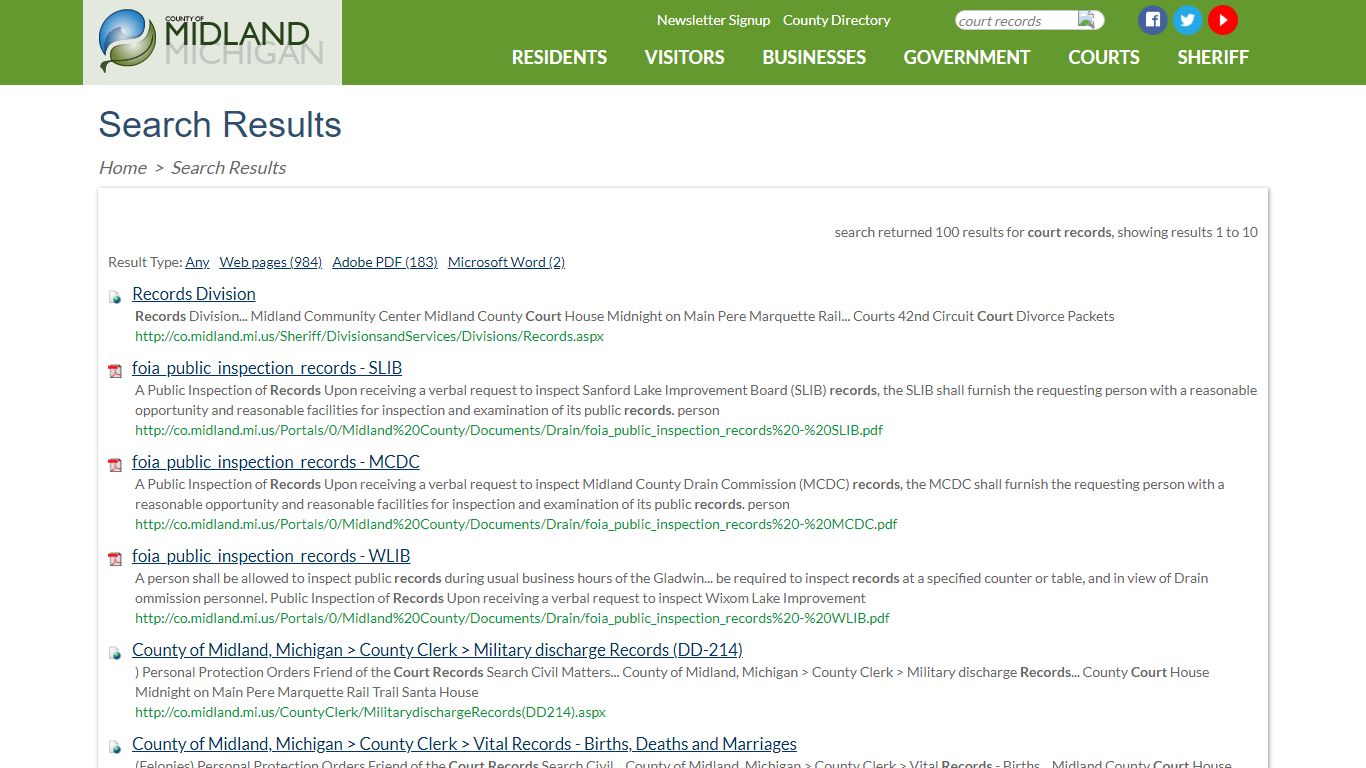Click the Newsletter Signup link
Viewport: 1366px width, 768px height.
pyautogui.click(x=713, y=20)
